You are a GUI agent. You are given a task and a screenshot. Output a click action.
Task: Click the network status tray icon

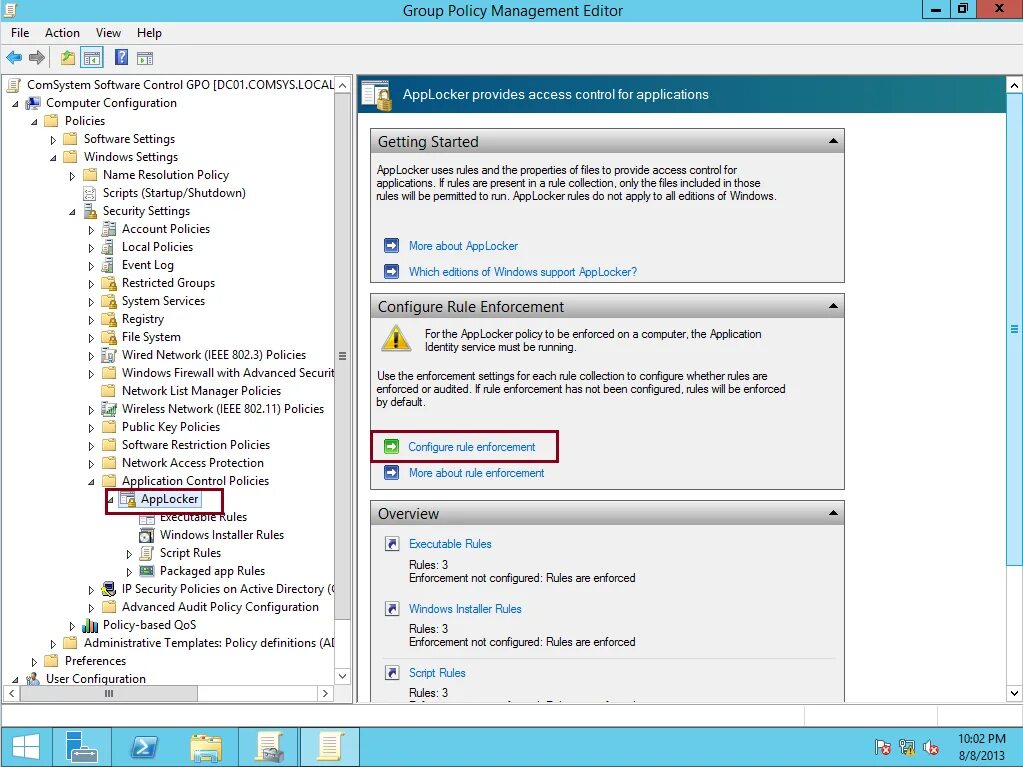click(907, 747)
